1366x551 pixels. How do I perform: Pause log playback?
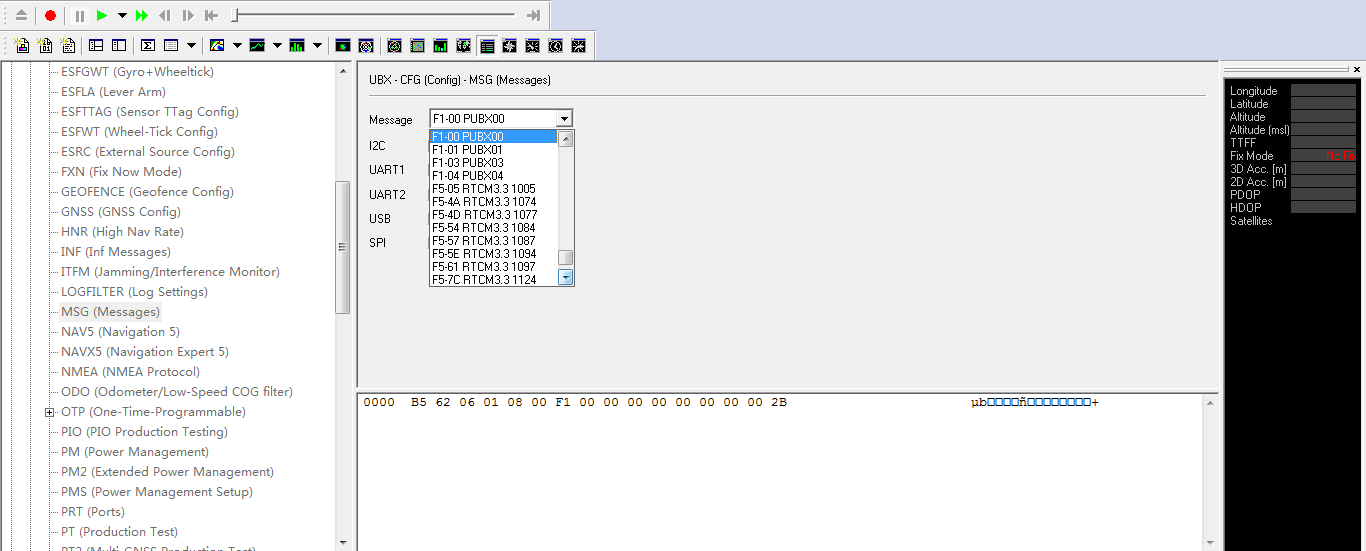click(x=80, y=16)
